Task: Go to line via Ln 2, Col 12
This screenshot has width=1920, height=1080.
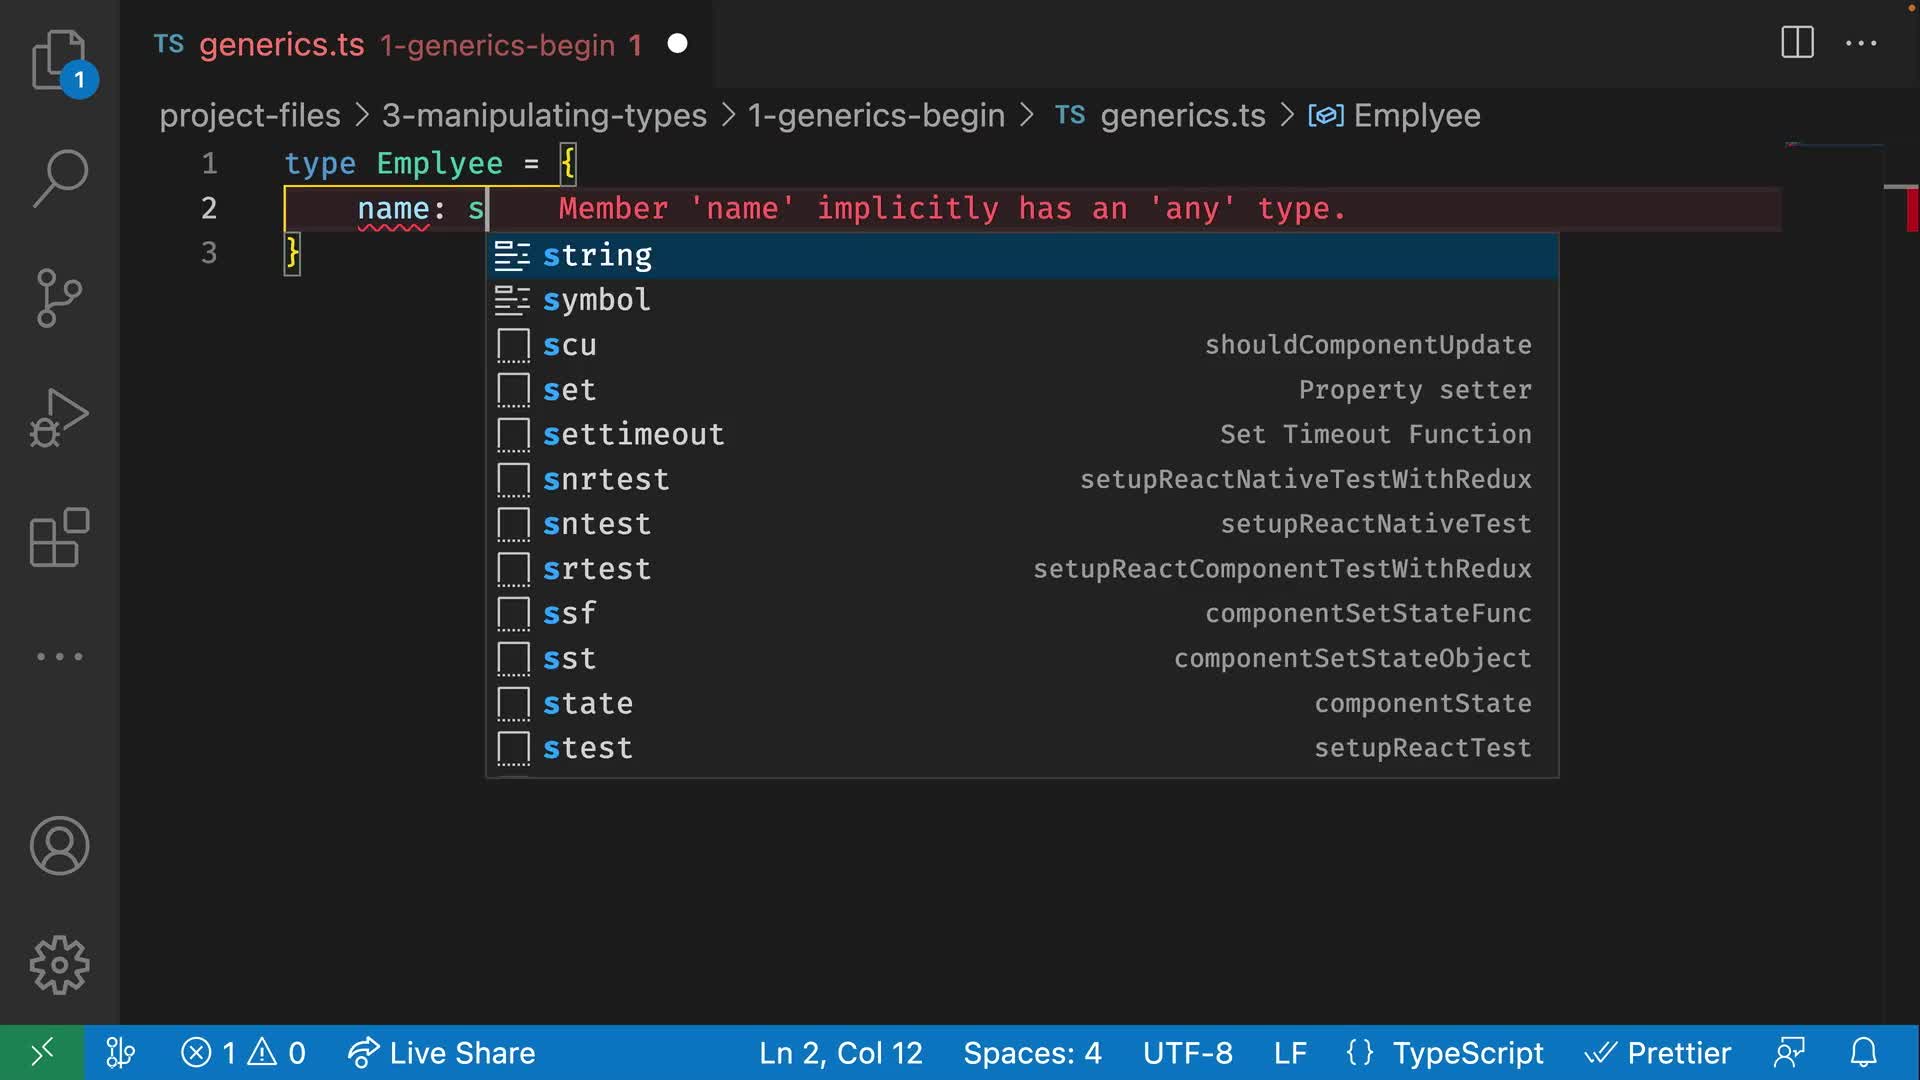Action: (840, 1052)
